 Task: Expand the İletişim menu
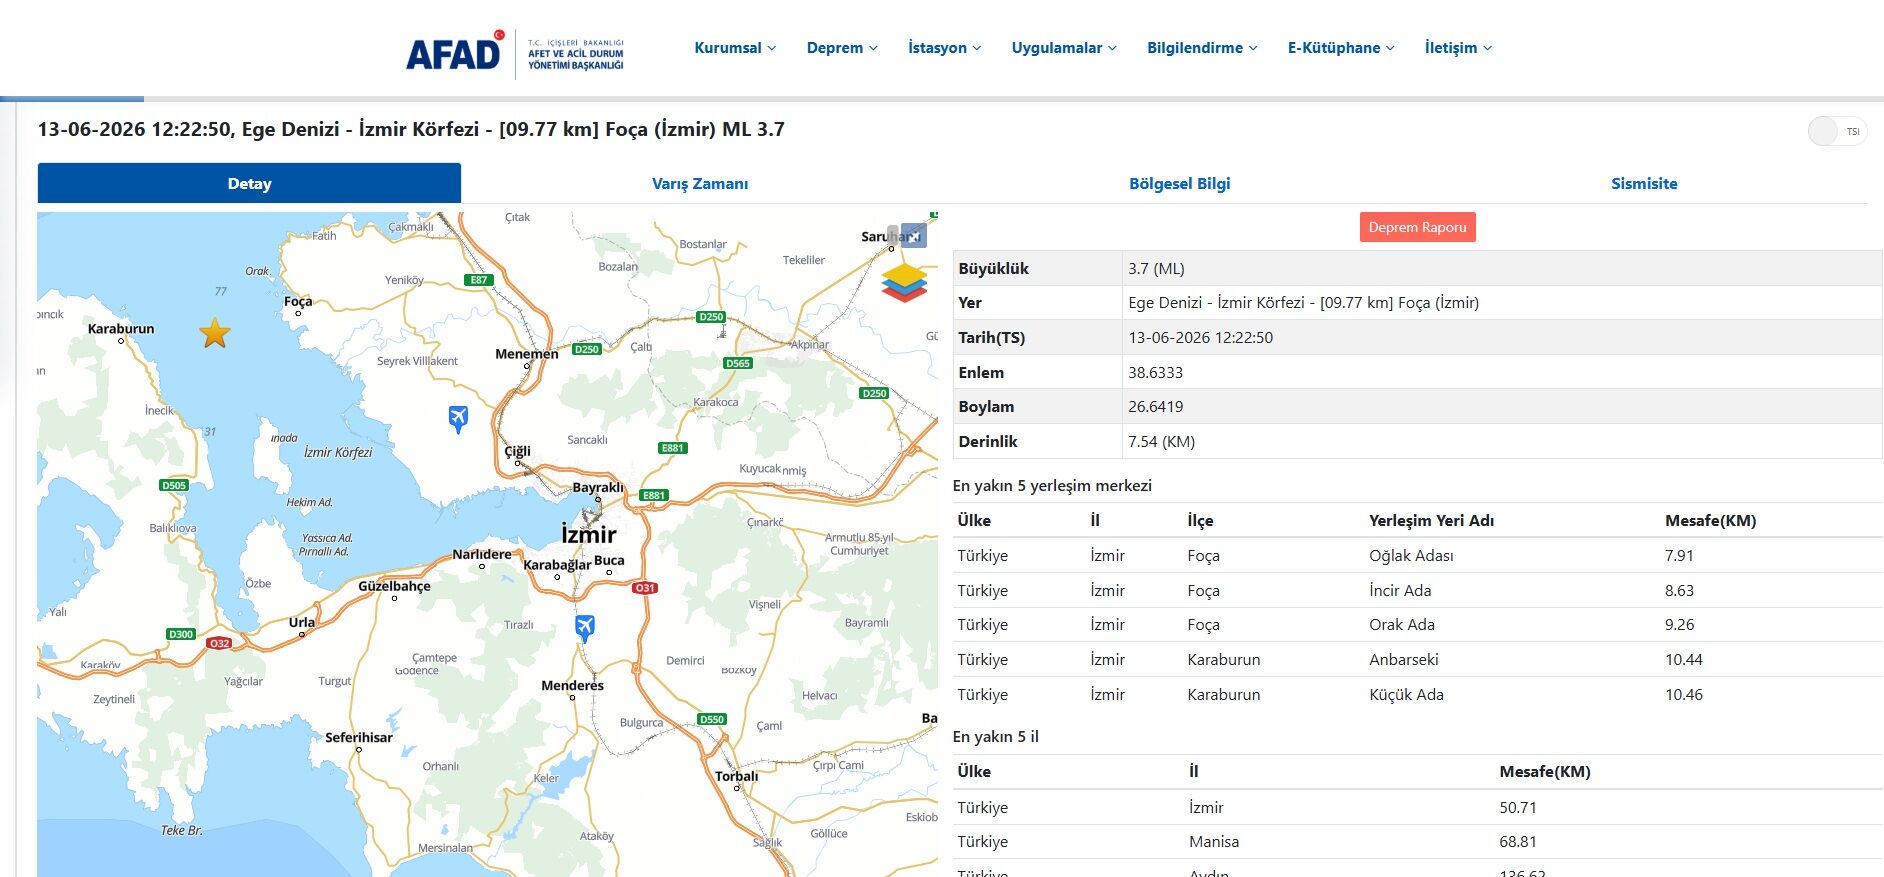(1458, 48)
